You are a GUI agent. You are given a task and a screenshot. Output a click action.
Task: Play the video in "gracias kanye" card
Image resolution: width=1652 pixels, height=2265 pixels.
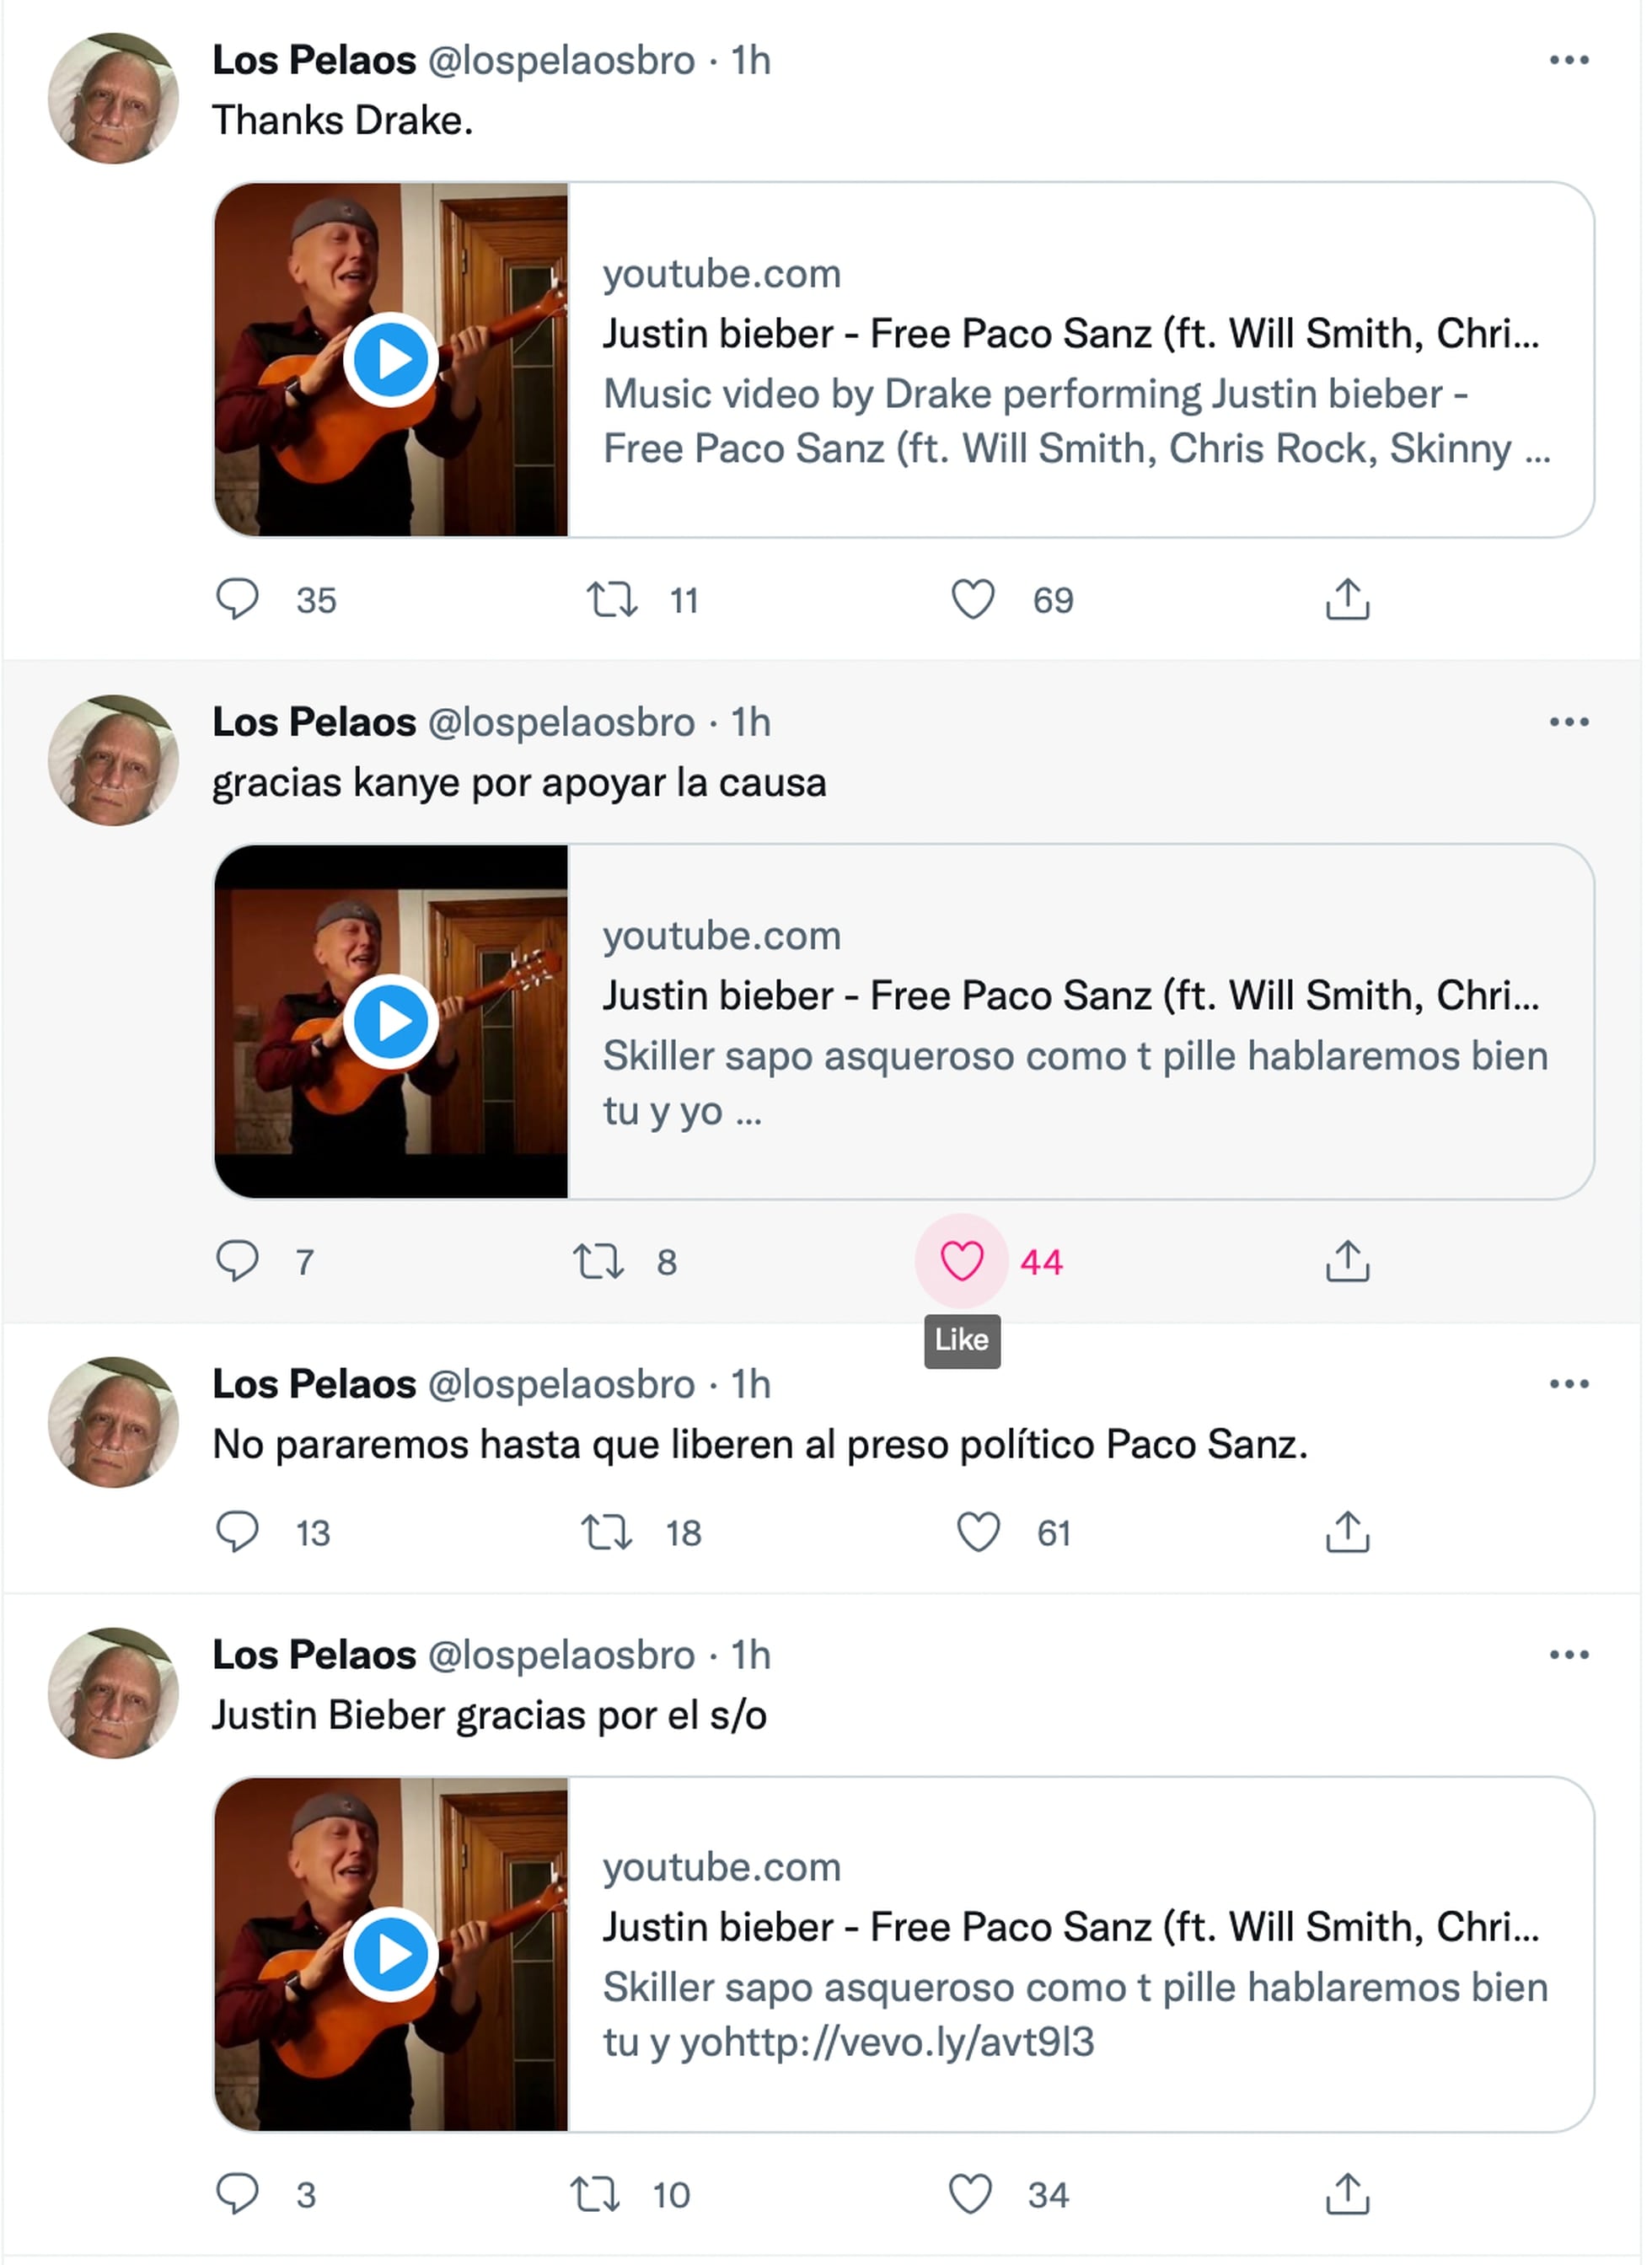tap(391, 1022)
